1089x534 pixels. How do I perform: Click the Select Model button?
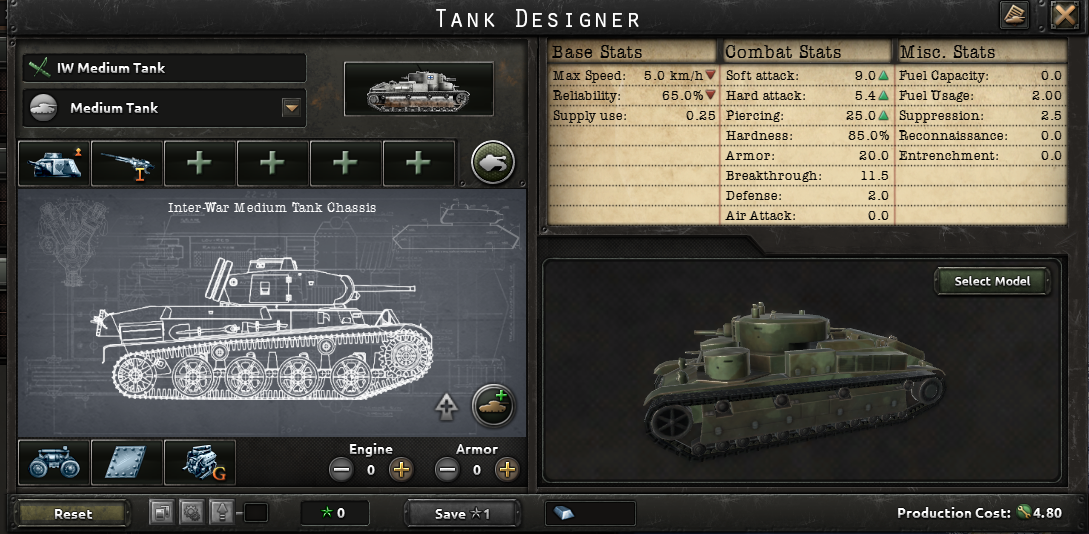point(992,281)
